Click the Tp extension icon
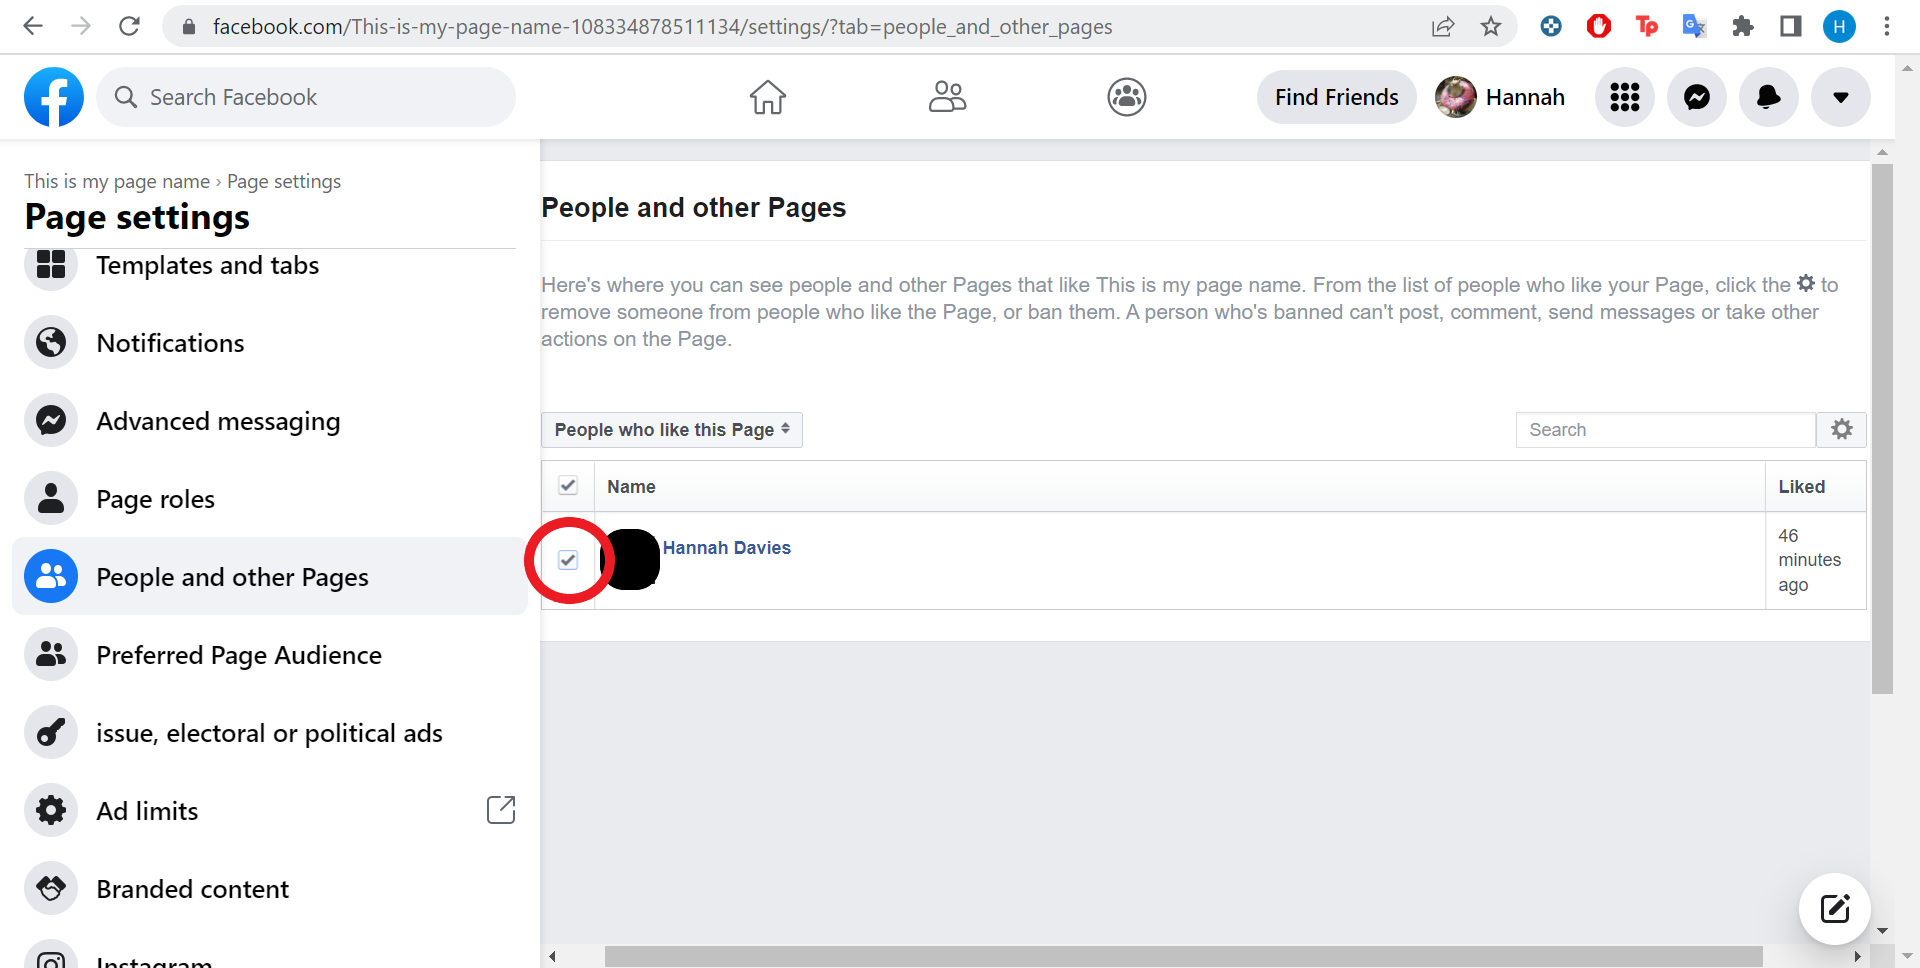This screenshot has height=968, width=1920. coord(1647,27)
